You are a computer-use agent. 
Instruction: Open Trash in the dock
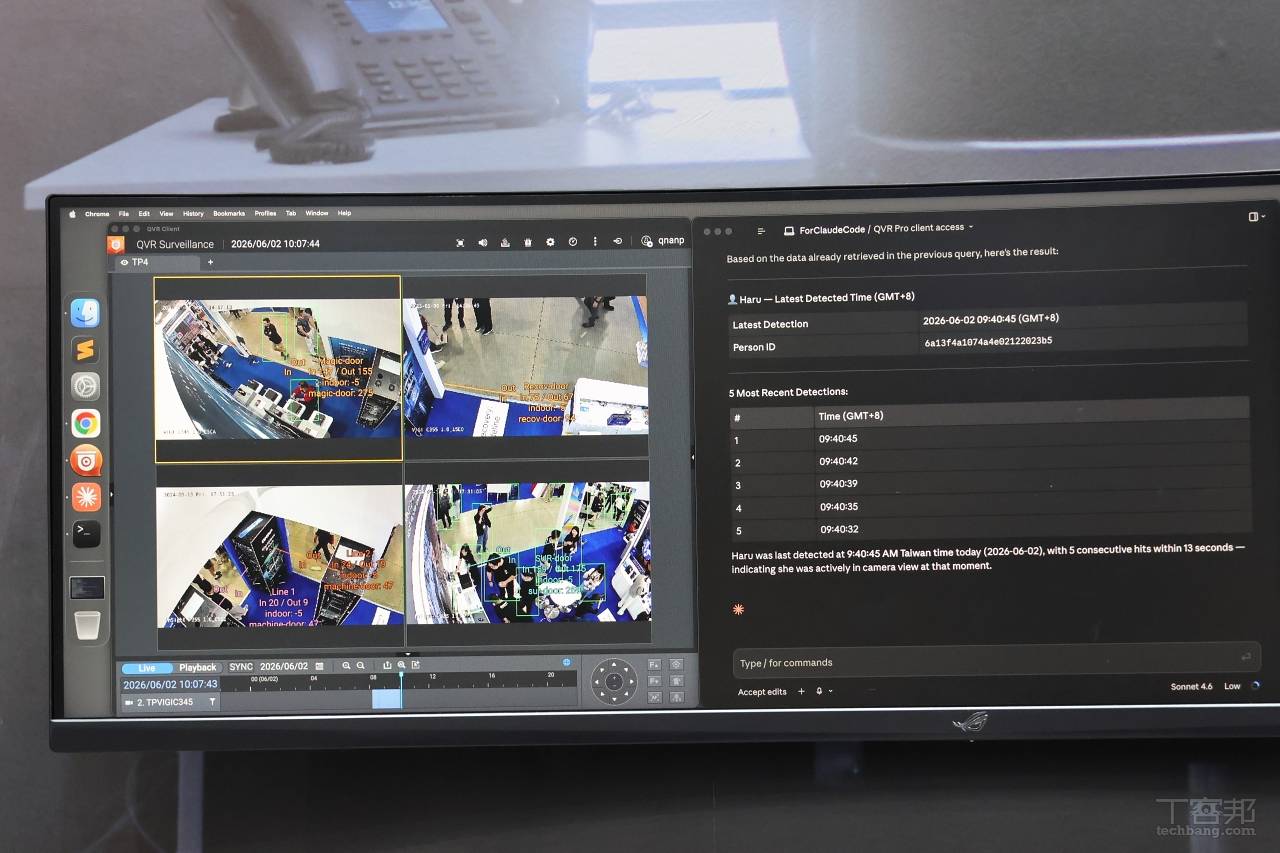tap(87, 625)
